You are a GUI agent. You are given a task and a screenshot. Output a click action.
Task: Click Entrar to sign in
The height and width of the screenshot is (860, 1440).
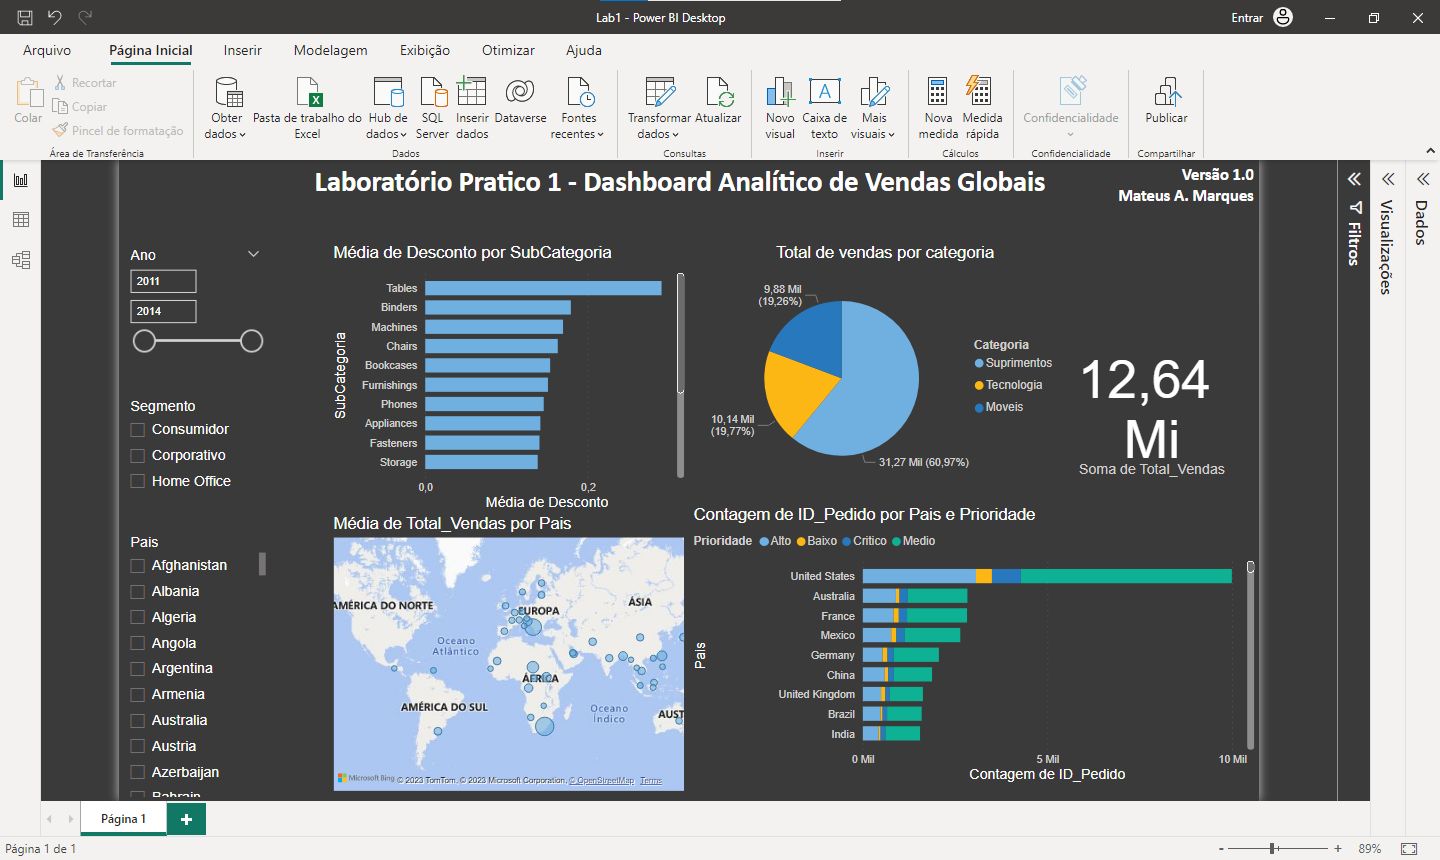click(x=1247, y=18)
